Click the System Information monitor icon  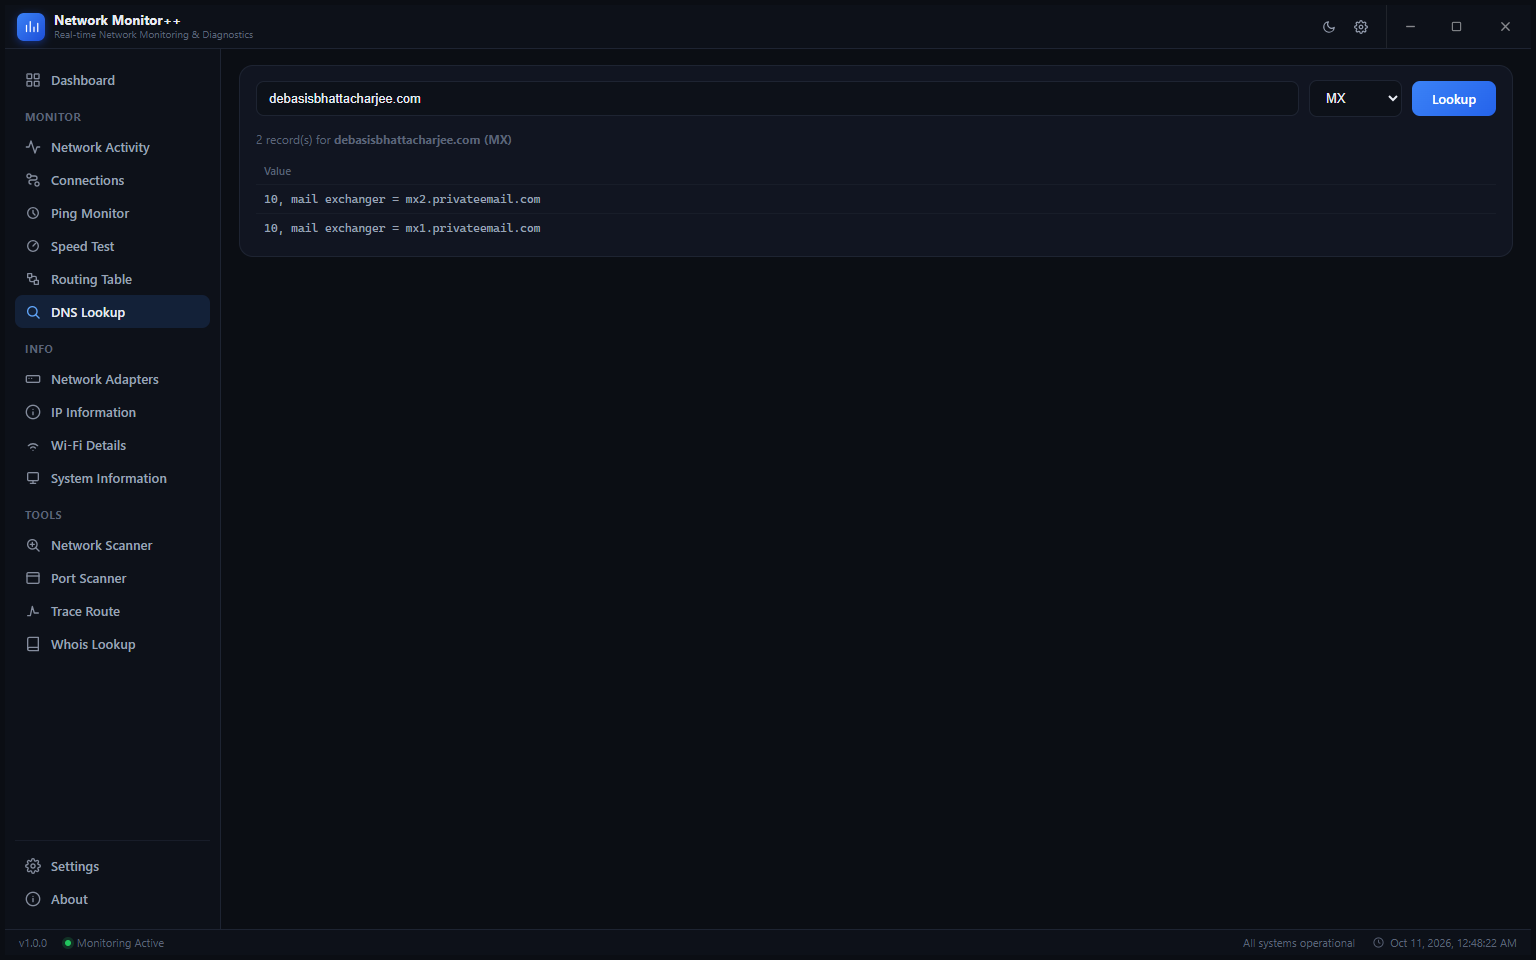pyautogui.click(x=33, y=478)
